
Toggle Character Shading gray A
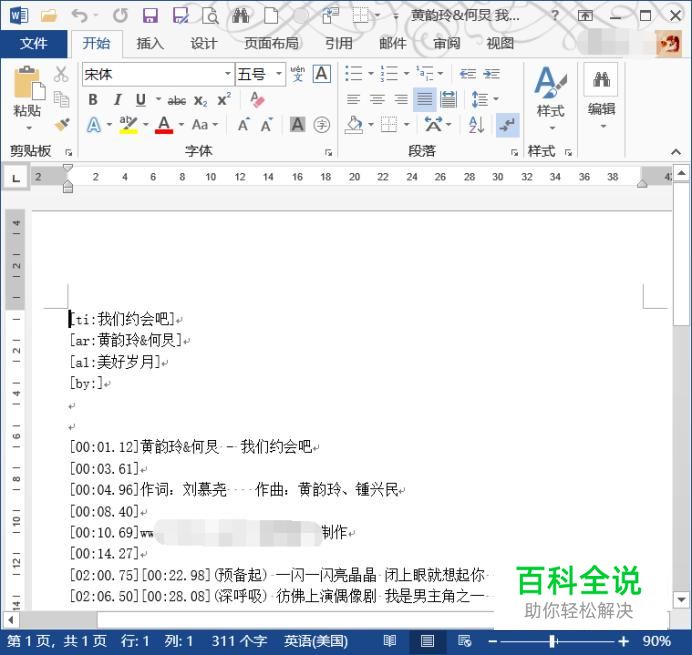point(297,125)
